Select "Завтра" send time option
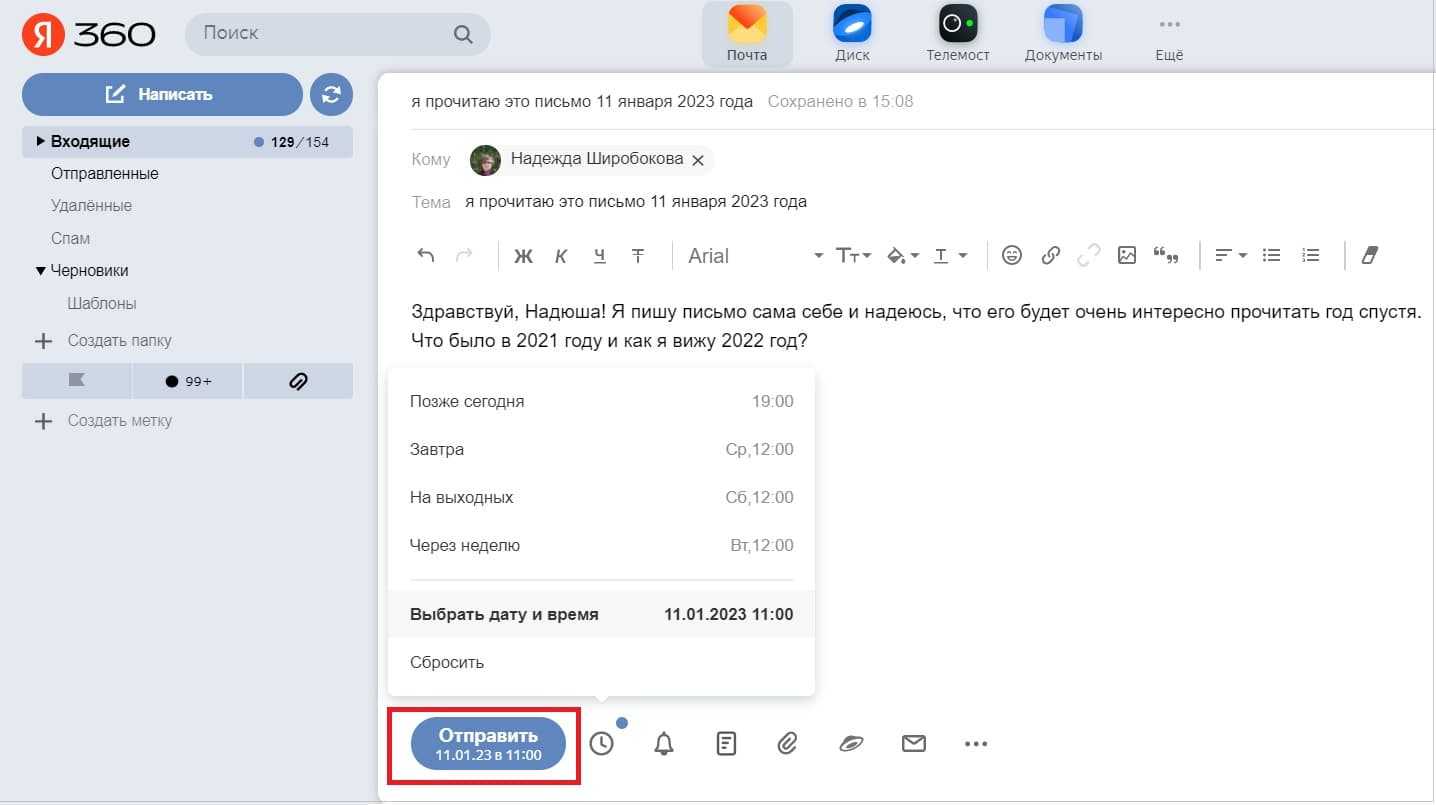The width and height of the screenshot is (1436, 805). [601, 450]
